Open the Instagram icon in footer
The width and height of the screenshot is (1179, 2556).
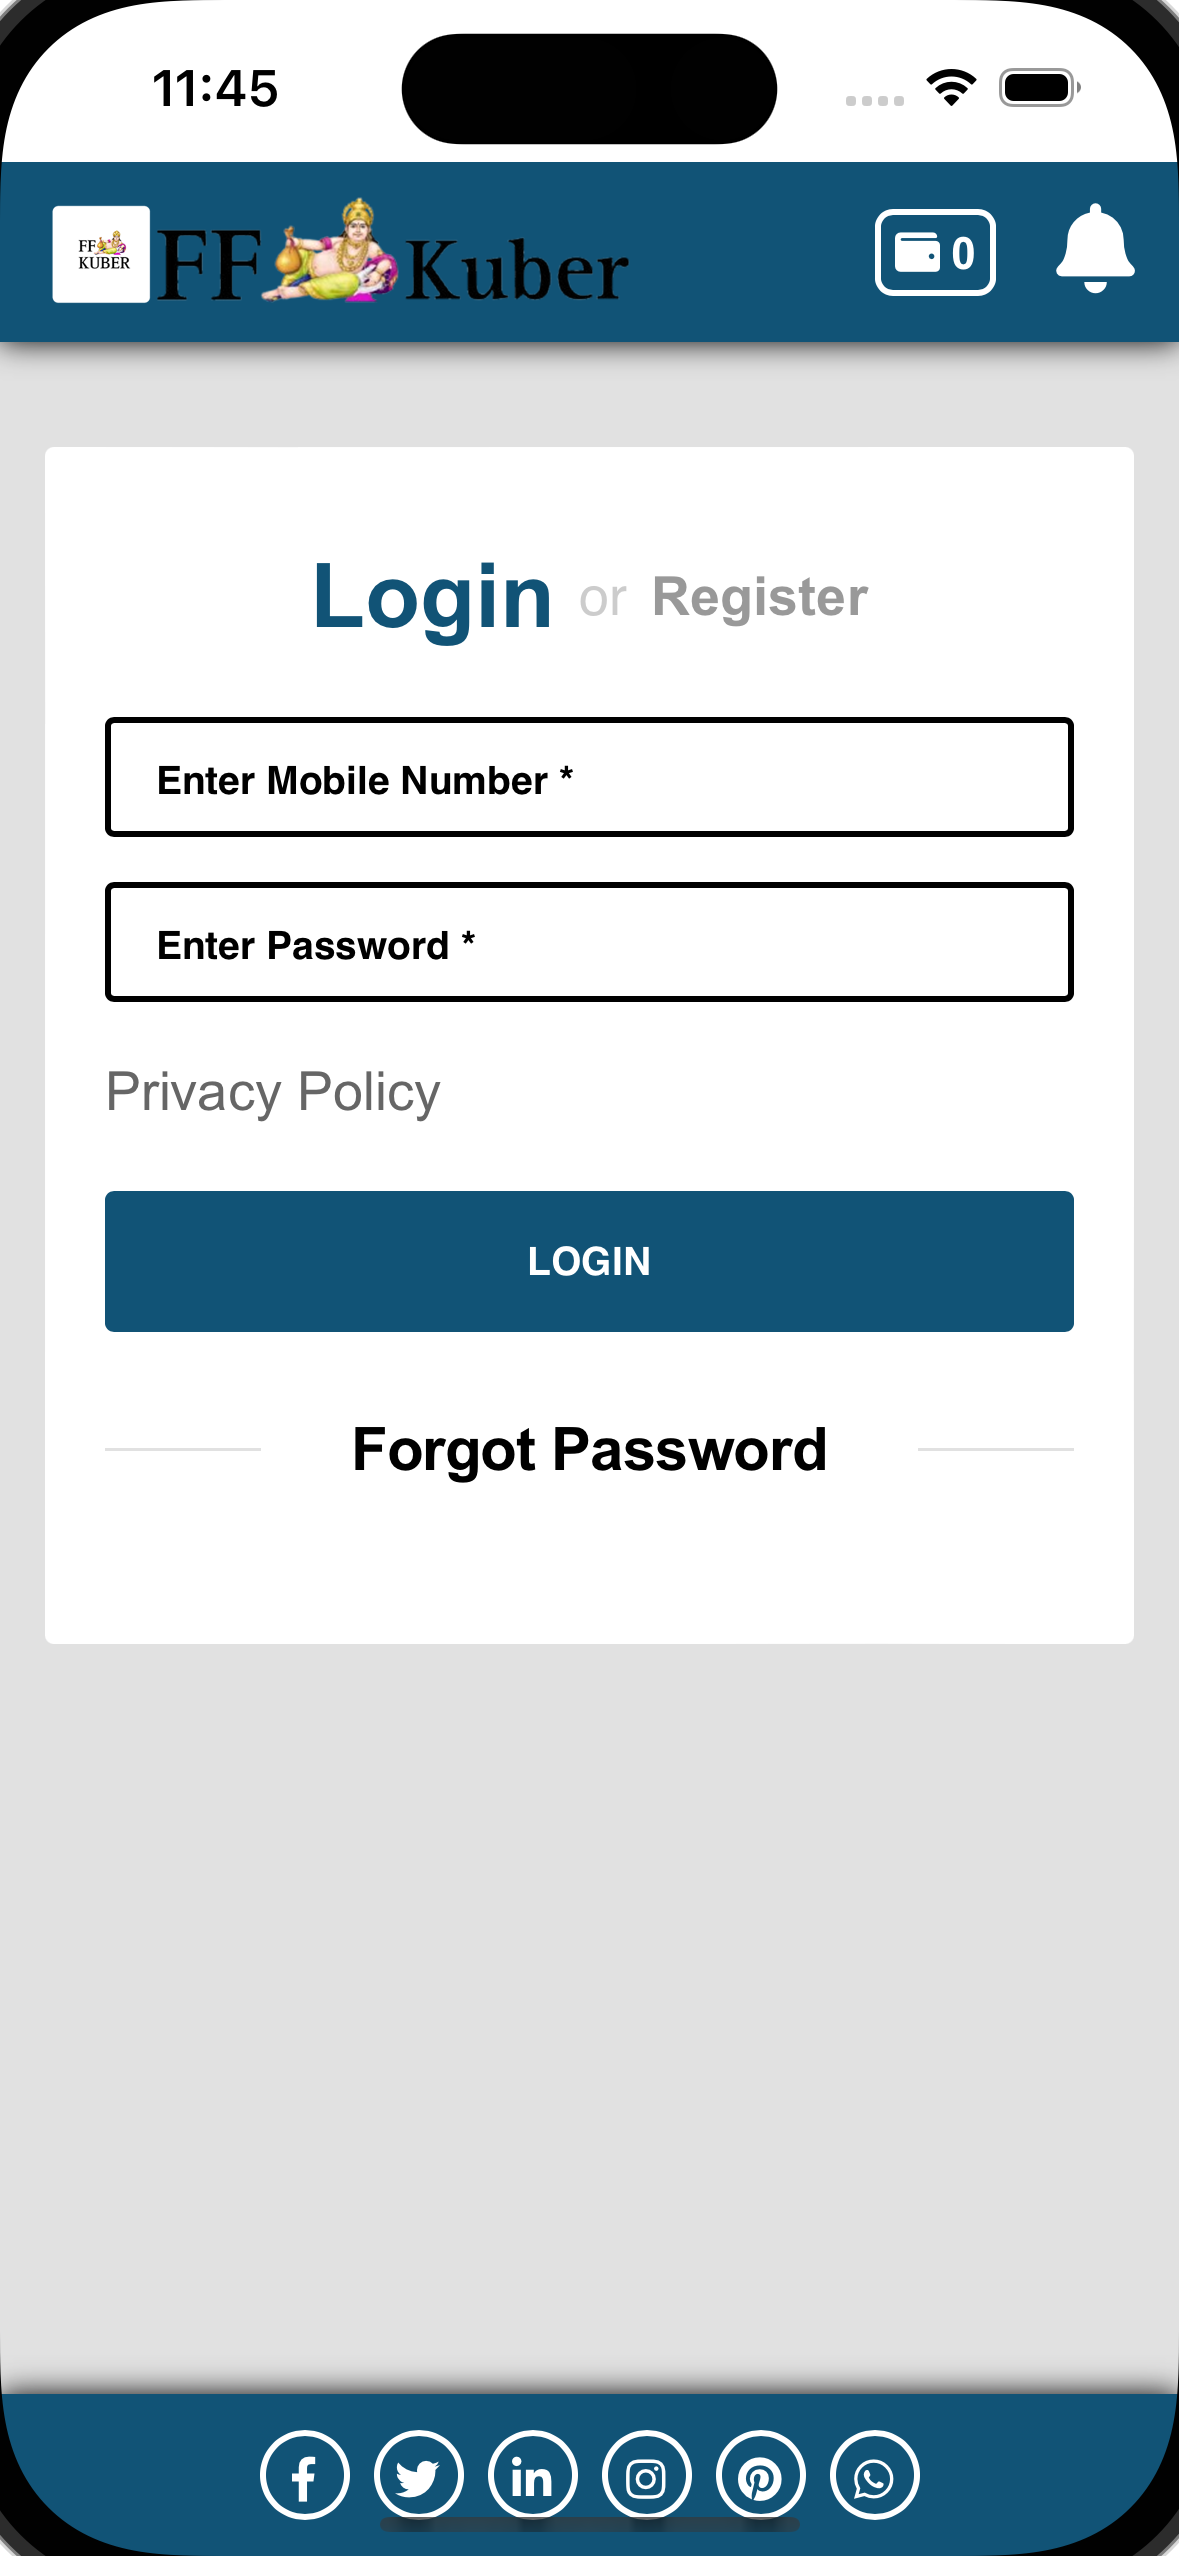647,2476
